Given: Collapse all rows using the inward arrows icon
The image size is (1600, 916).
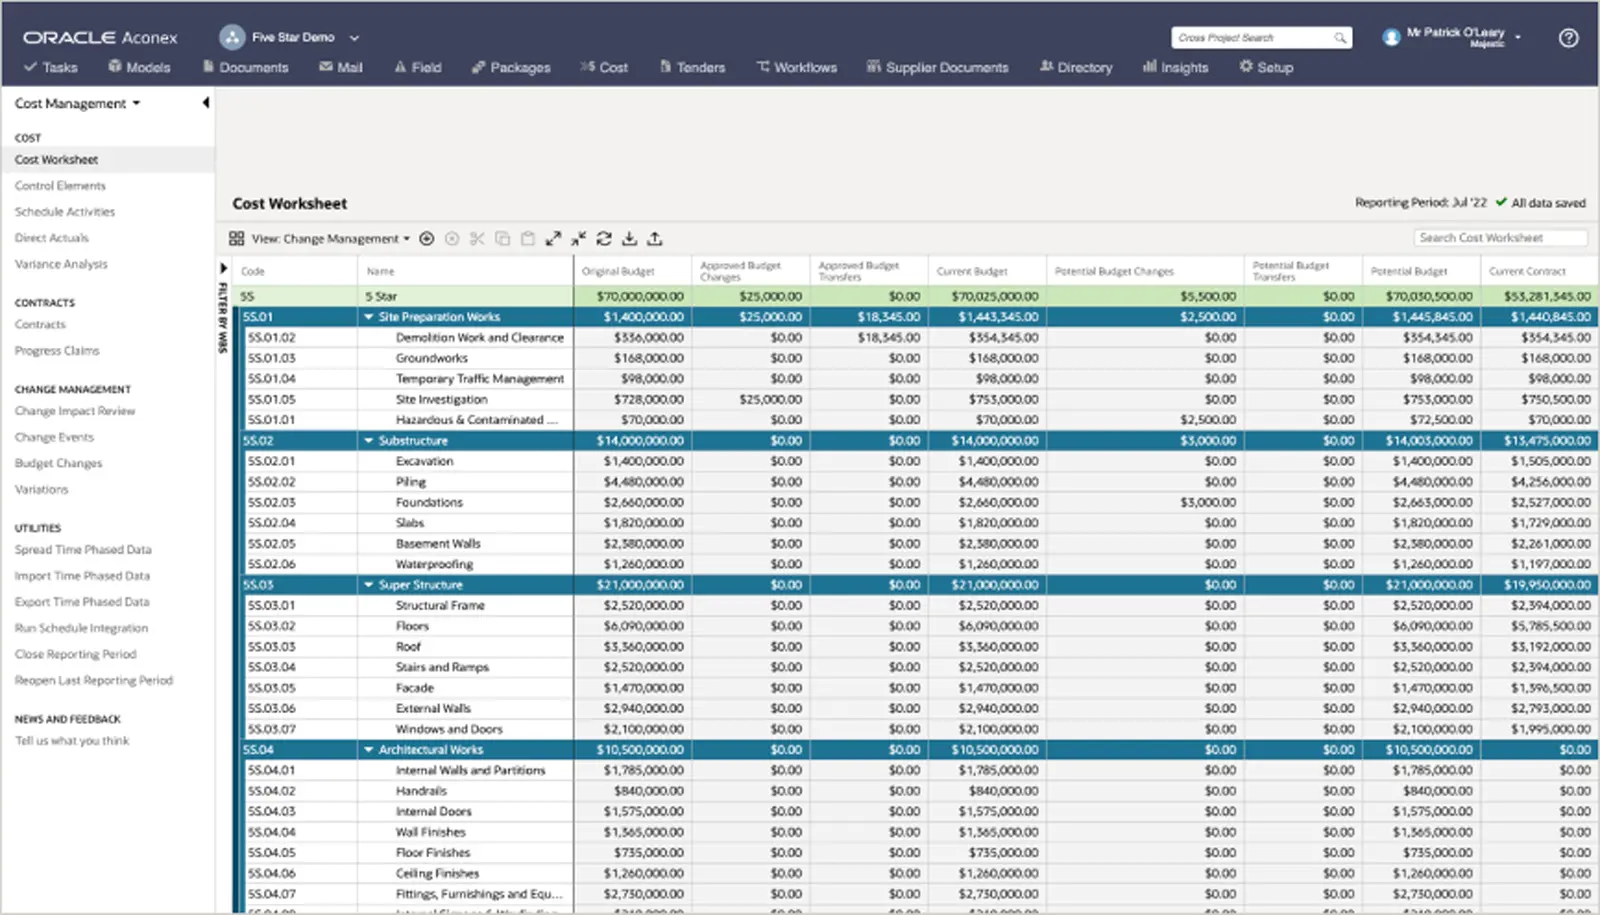Looking at the screenshot, I should [x=578, y=238].
